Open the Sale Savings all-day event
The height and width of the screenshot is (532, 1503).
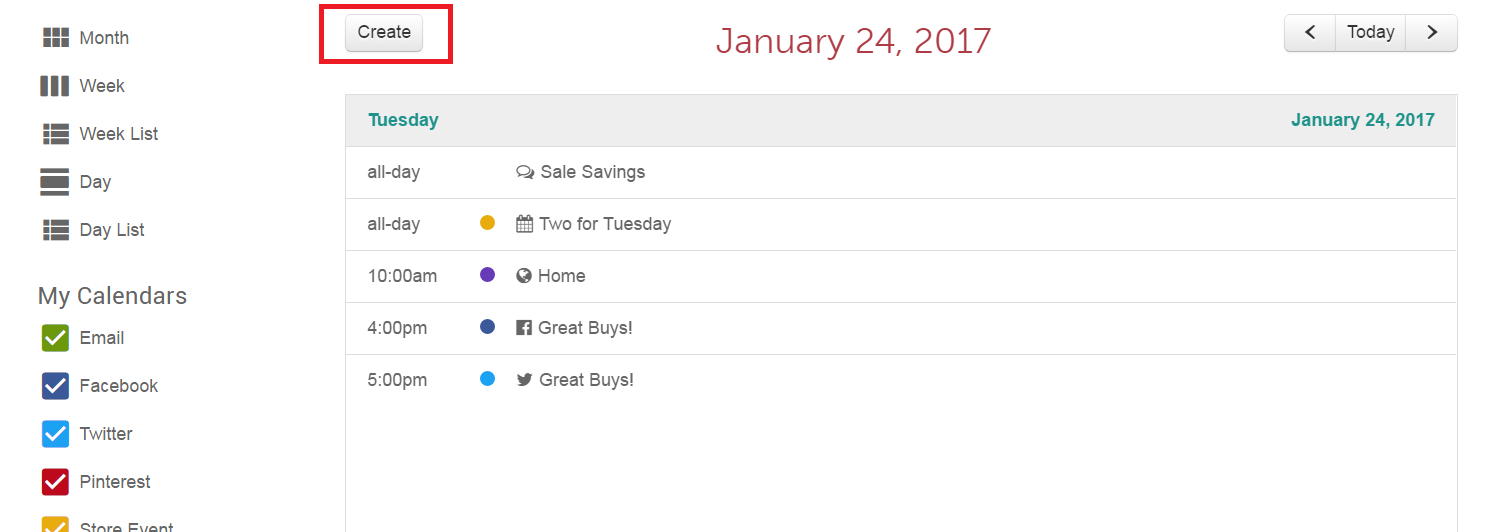(x=592, y=172)
